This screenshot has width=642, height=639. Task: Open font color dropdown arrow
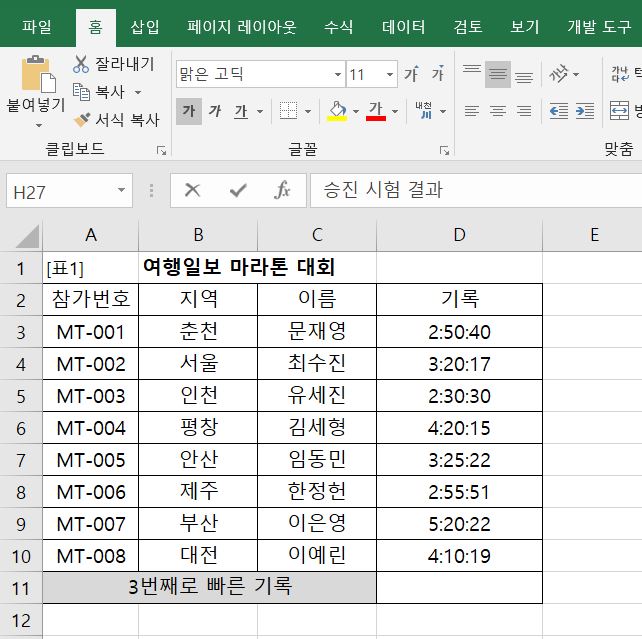[395, 111]
